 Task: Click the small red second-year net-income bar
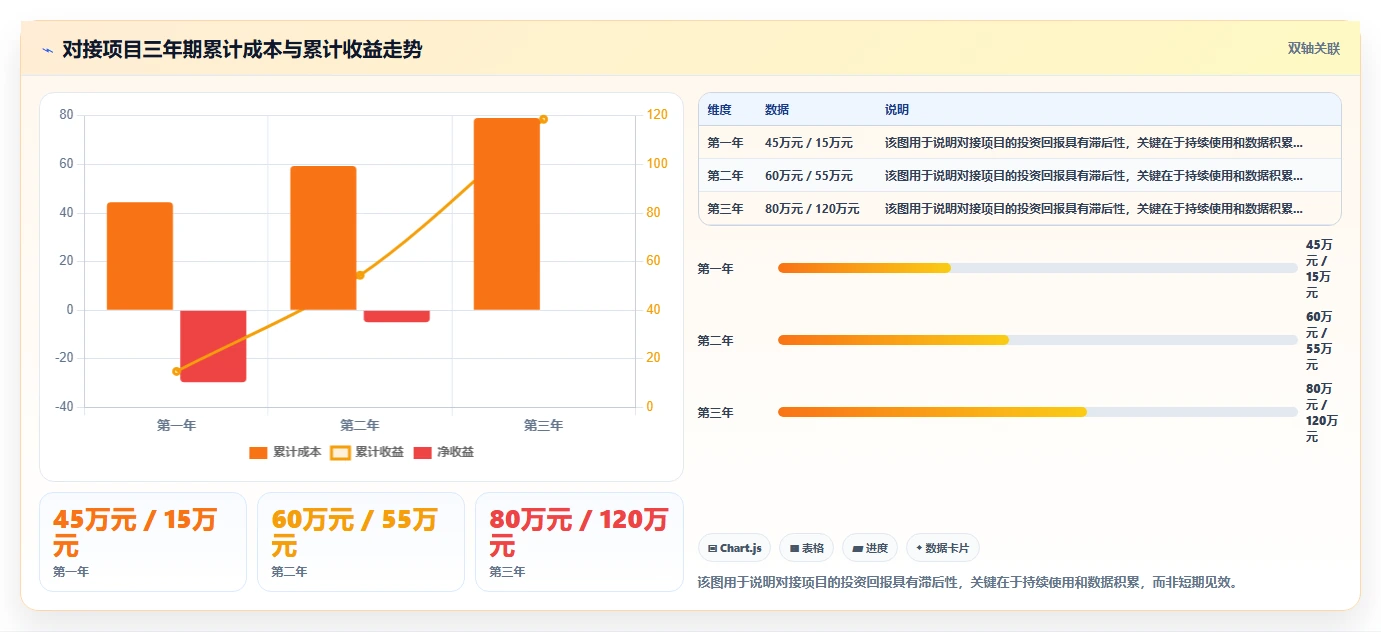click(397, 316)
